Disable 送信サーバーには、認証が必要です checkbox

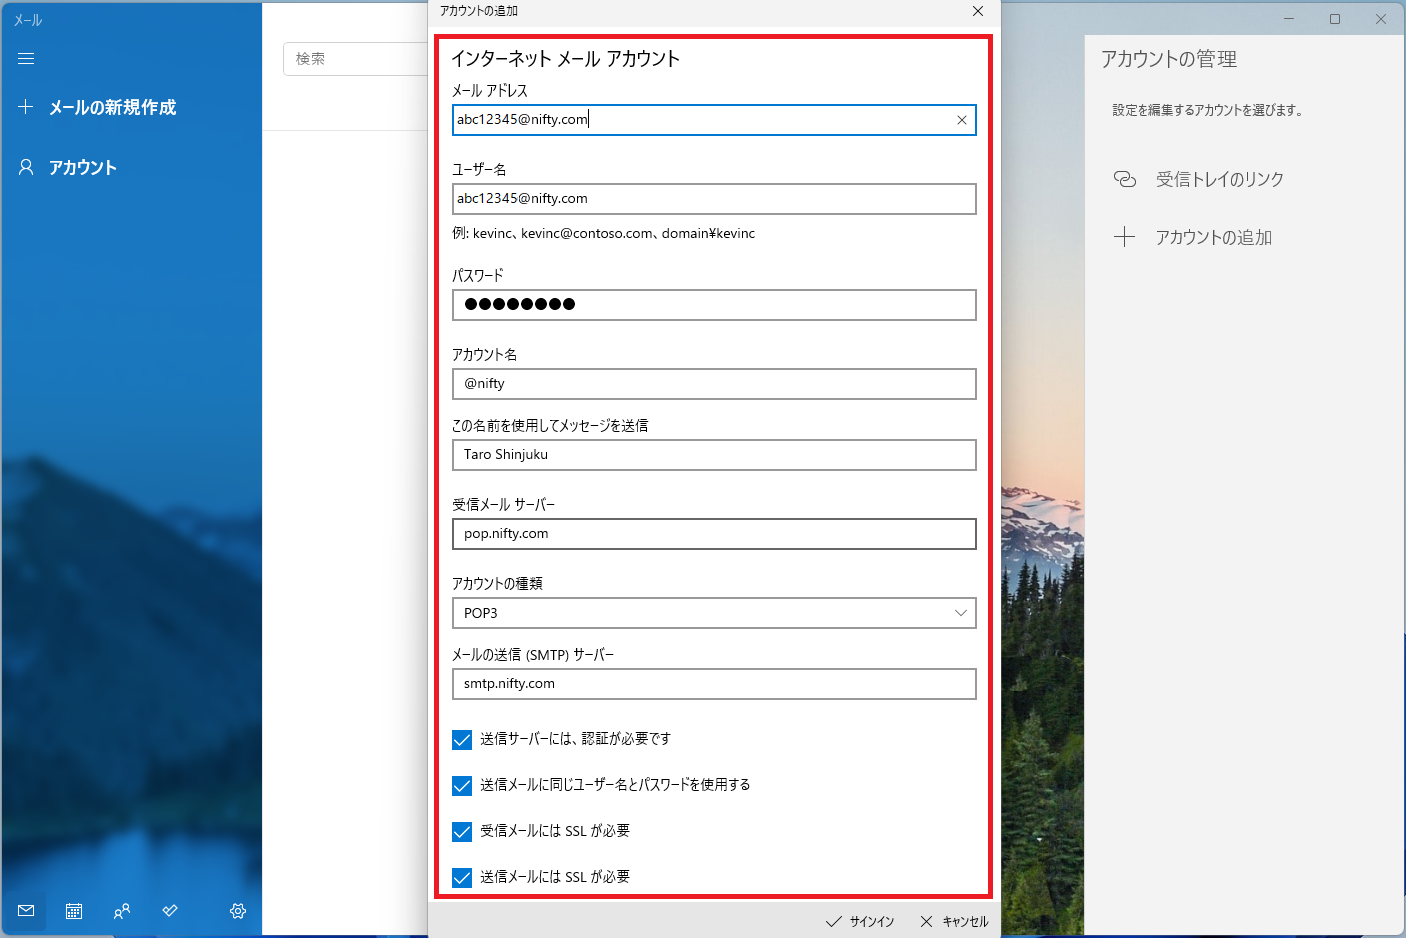[461, 739]
